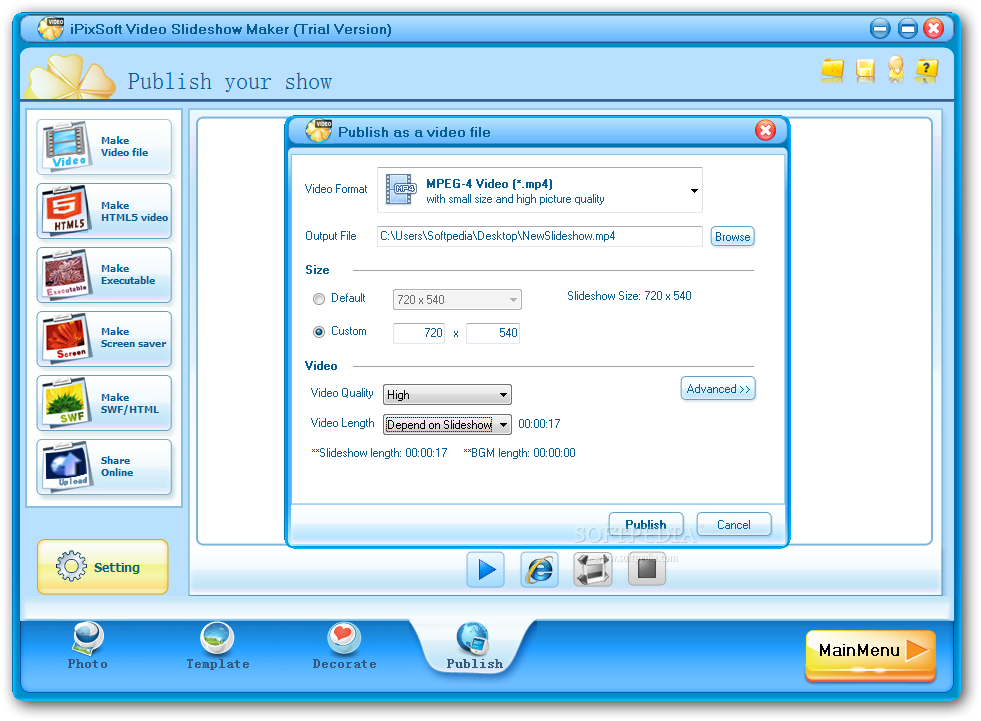Save project with the floppy icon
Screen dimensions: 981x721
pyautogui.click(x=865, y=70)
